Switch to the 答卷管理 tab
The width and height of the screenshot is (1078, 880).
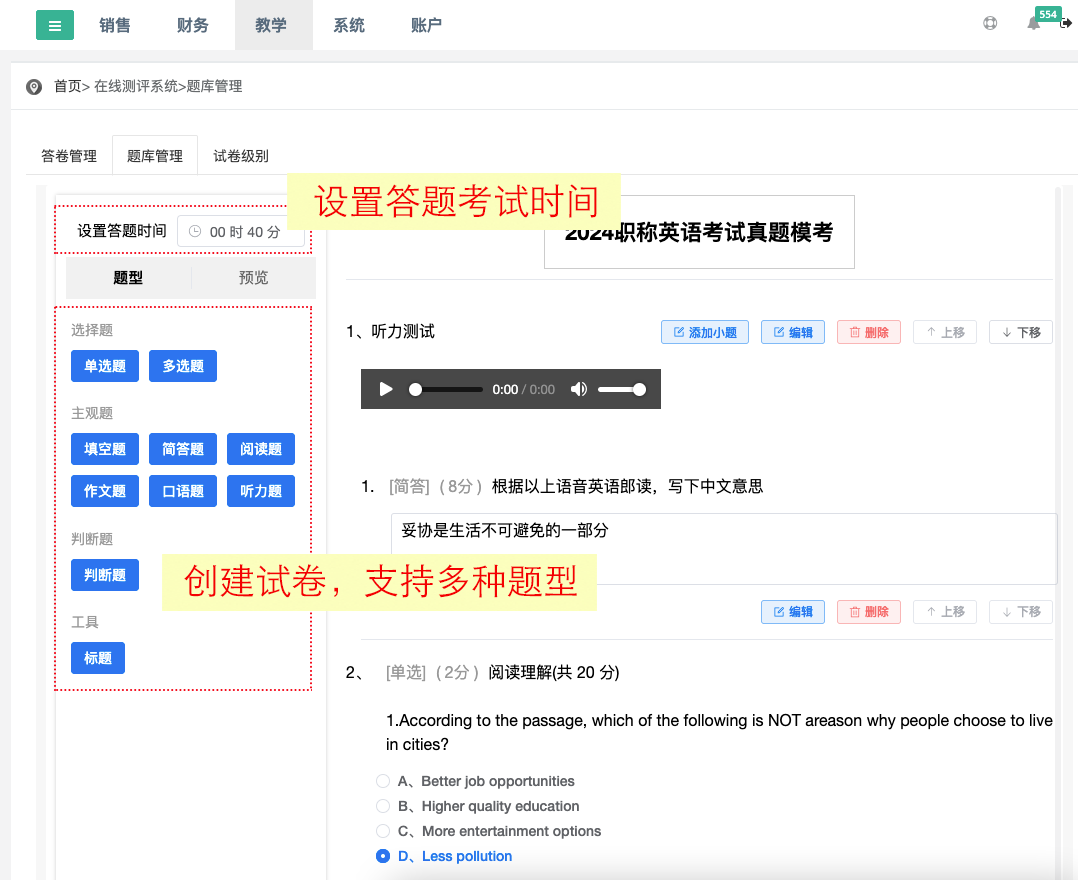(x=69, y=156)
